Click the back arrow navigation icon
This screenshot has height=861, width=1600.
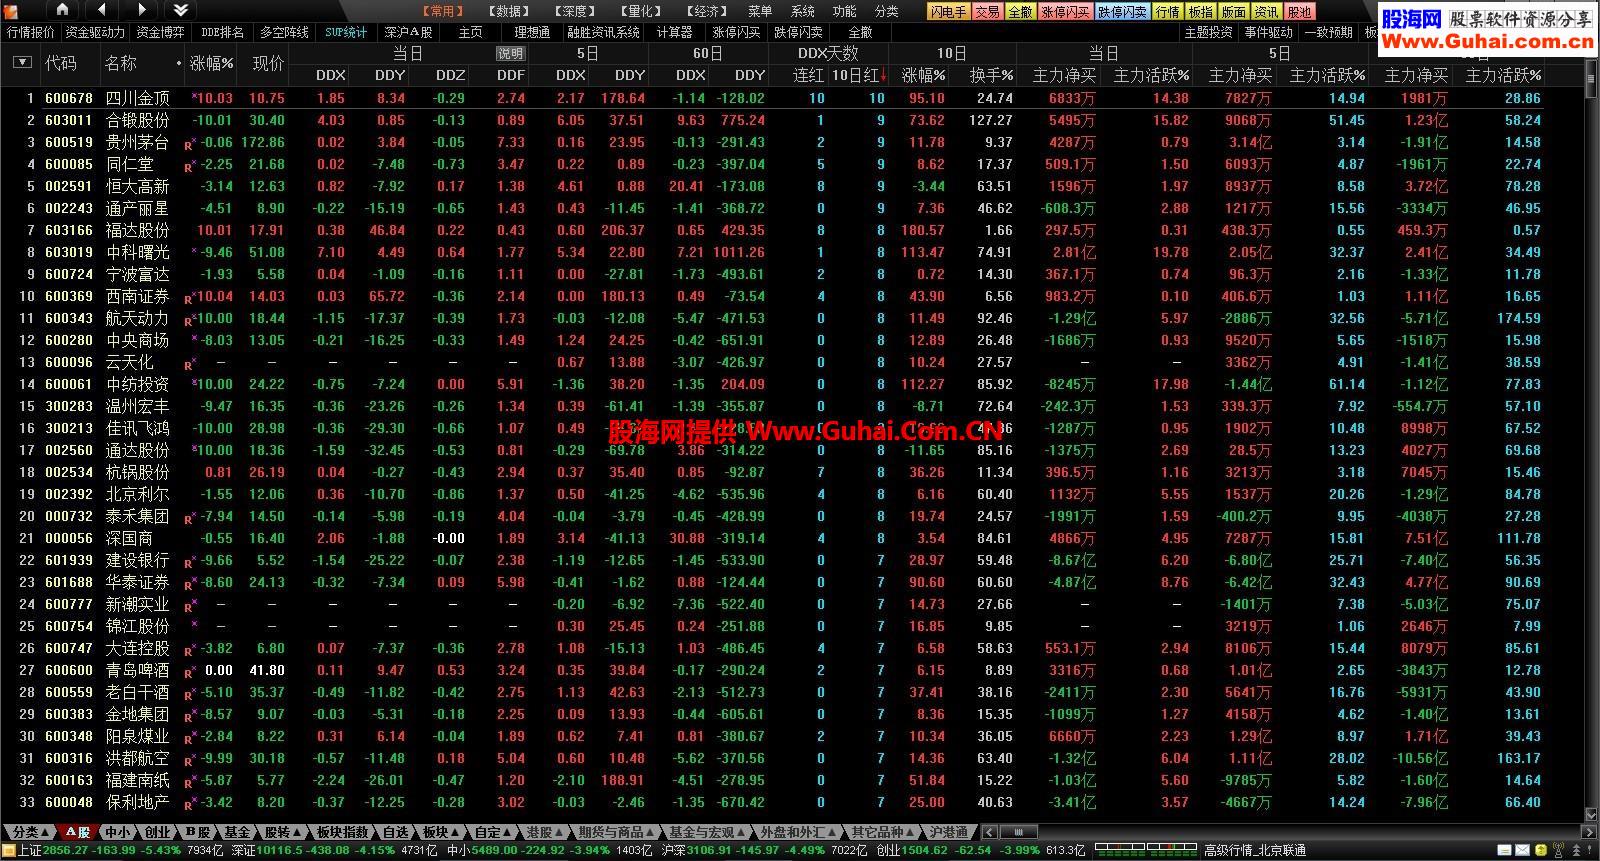click(102, 10)
